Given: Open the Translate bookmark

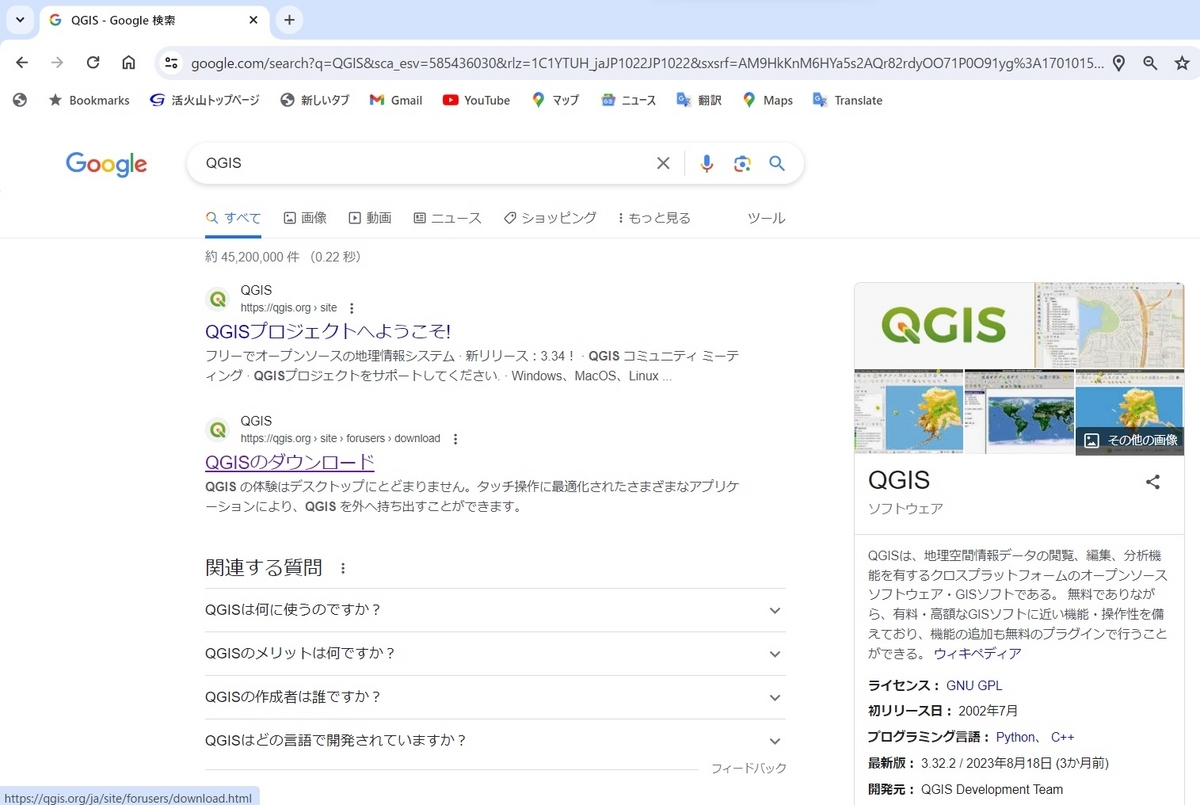Looking at the screenshot, I should pyautogui.click(x=848, y=100).
